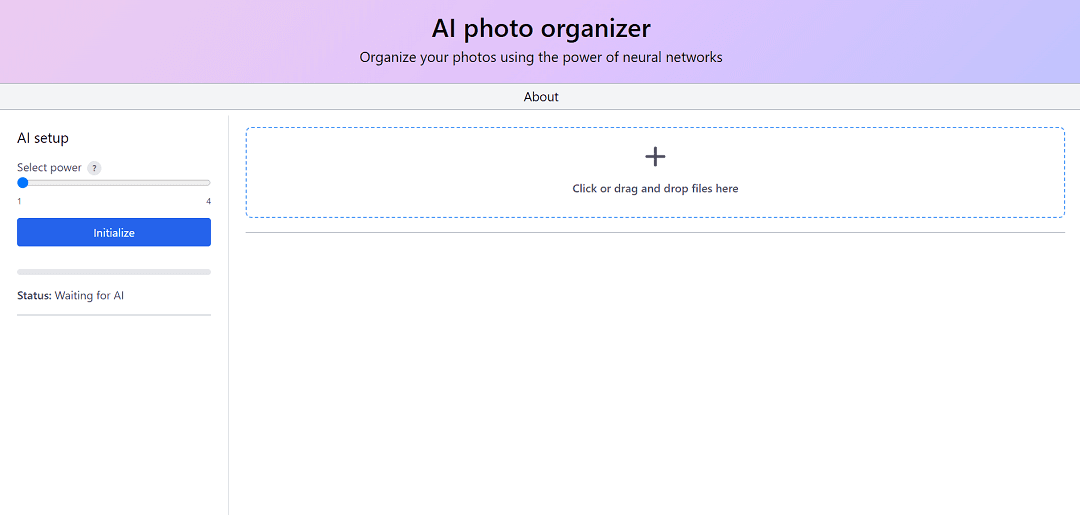The width and height of the screenshot is (1080, 515).
Task: Click the AI setup heading
Action: click(x=43, y=138)
